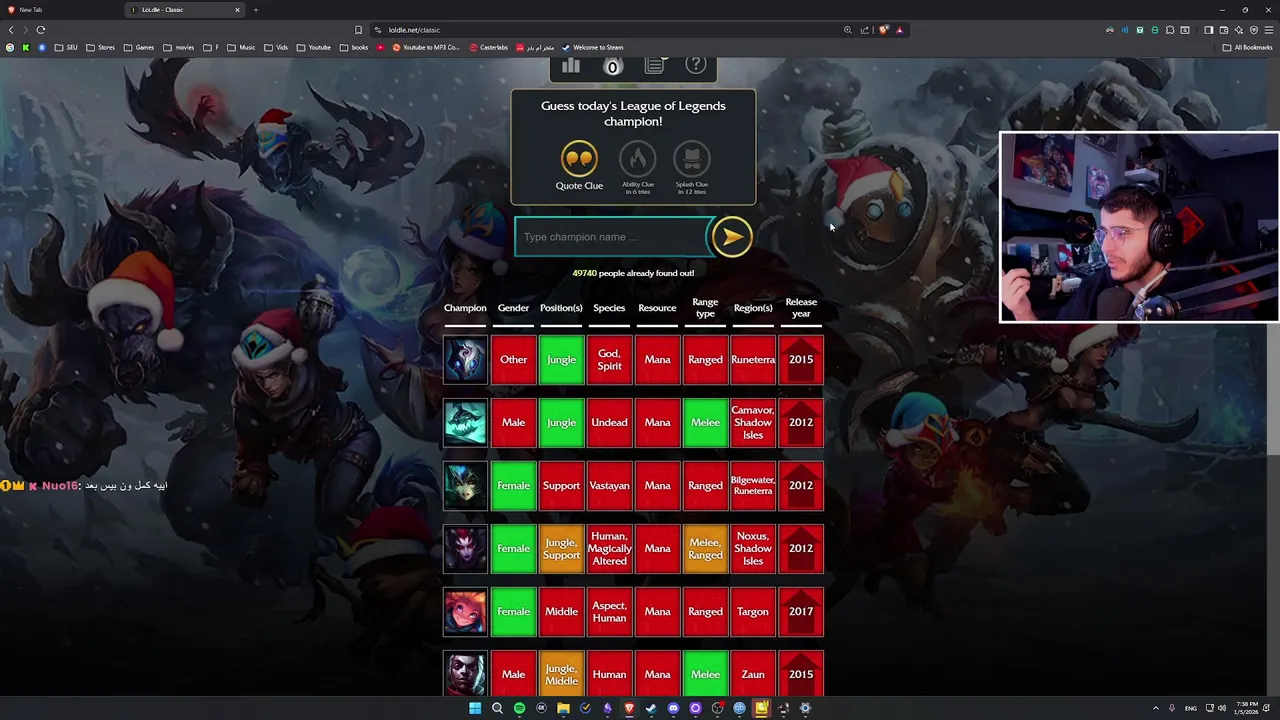Click the 'Zaun' region cell
1280x720 pixels.
coord(753,674)
